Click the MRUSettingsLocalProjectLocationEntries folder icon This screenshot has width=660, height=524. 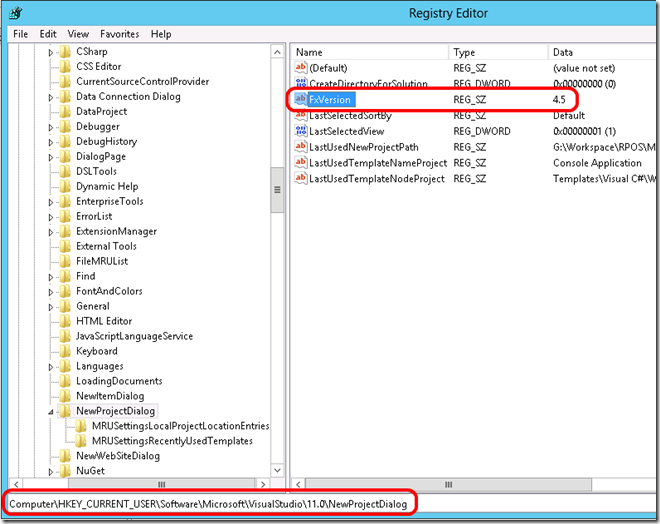[x=81, y=426]
